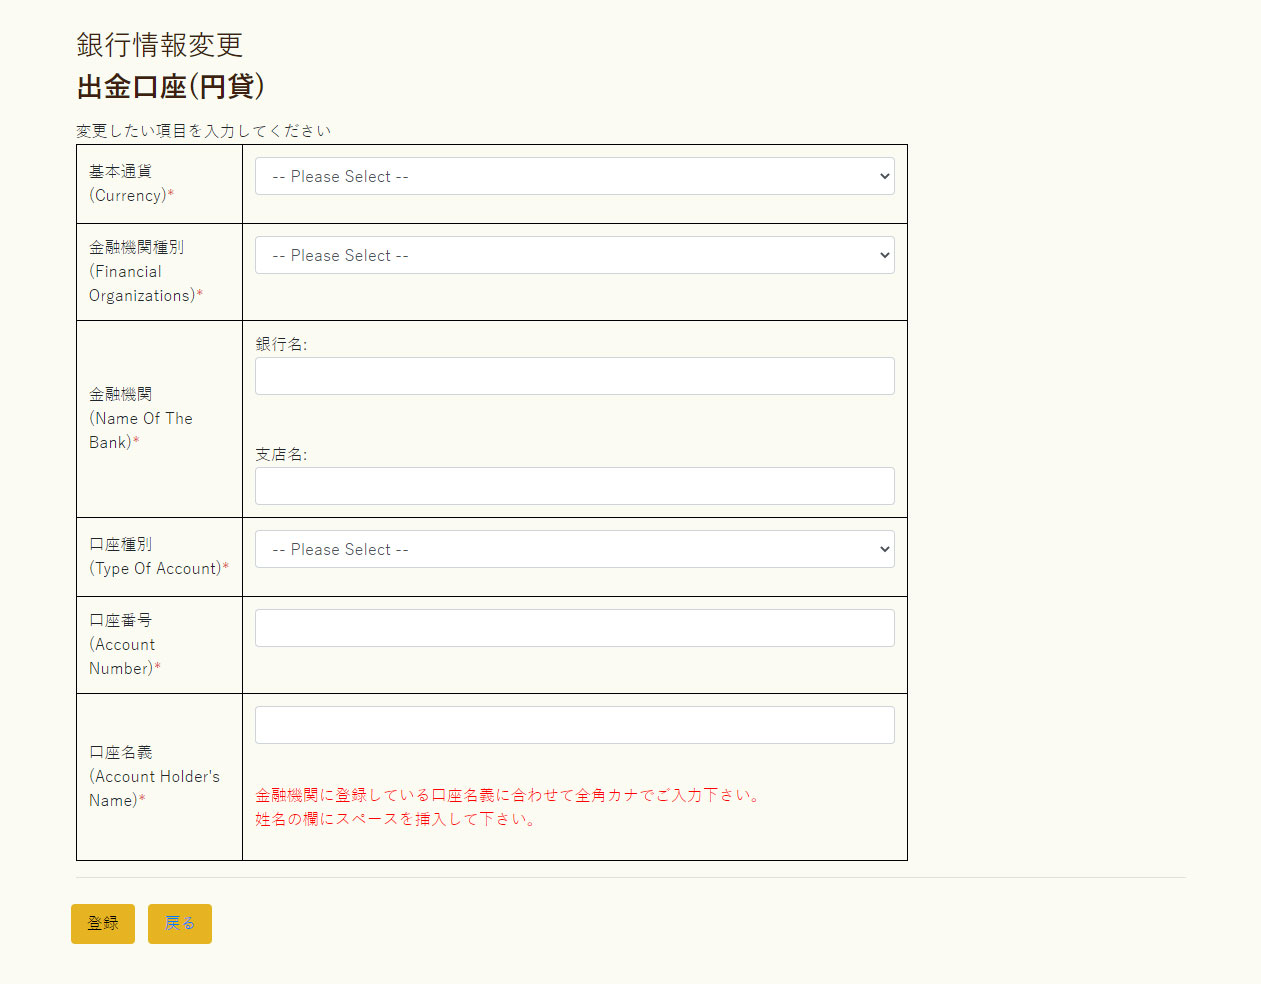
Task: Click the 支店名: field label
Action: (x=281, y=454)
